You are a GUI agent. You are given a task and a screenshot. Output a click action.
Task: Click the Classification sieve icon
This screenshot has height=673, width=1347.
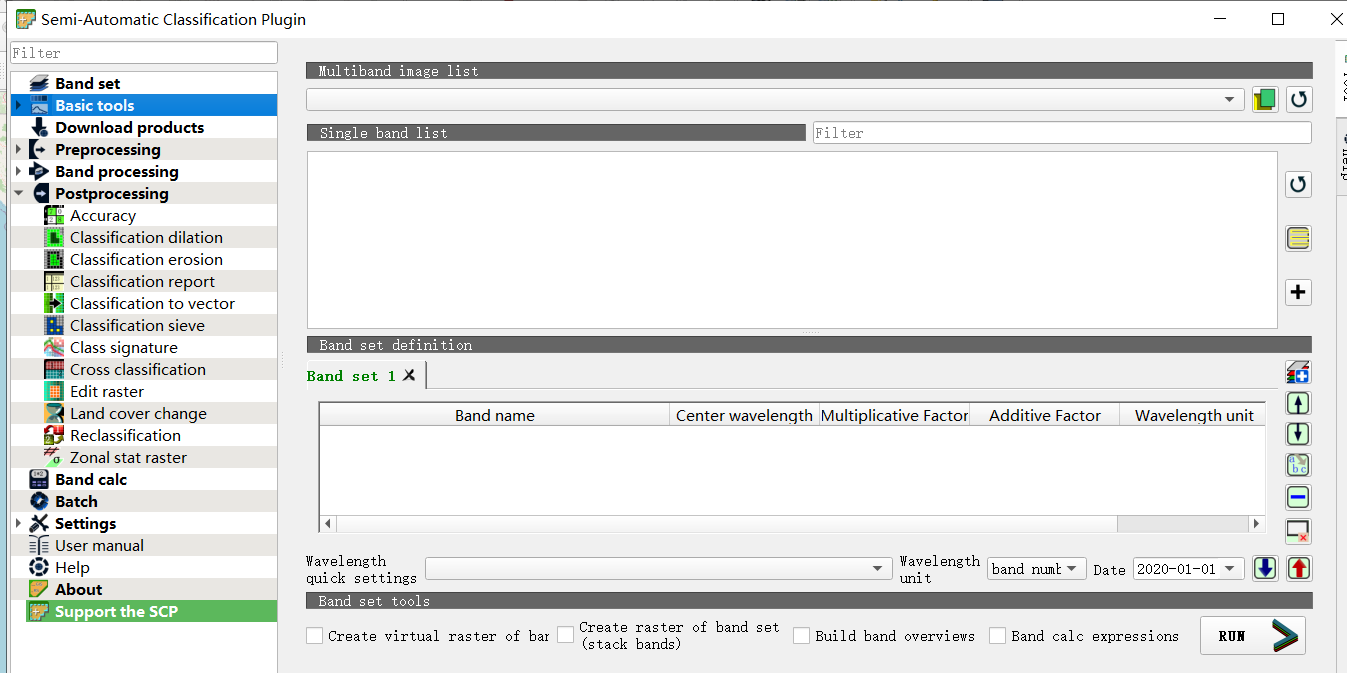point(54,325)
